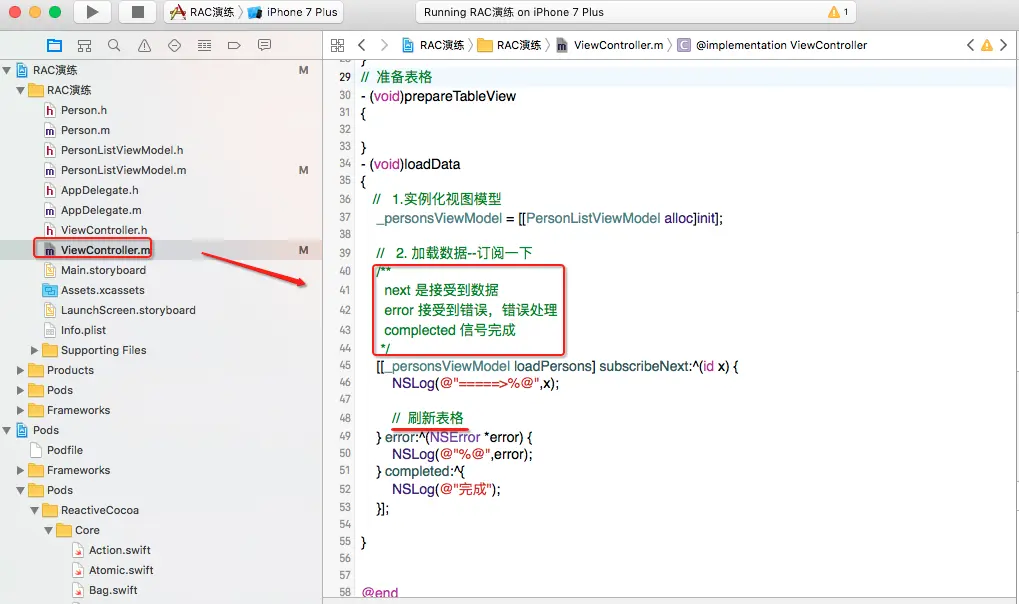Click the // 准备表格 comment line

pos(396,77)
